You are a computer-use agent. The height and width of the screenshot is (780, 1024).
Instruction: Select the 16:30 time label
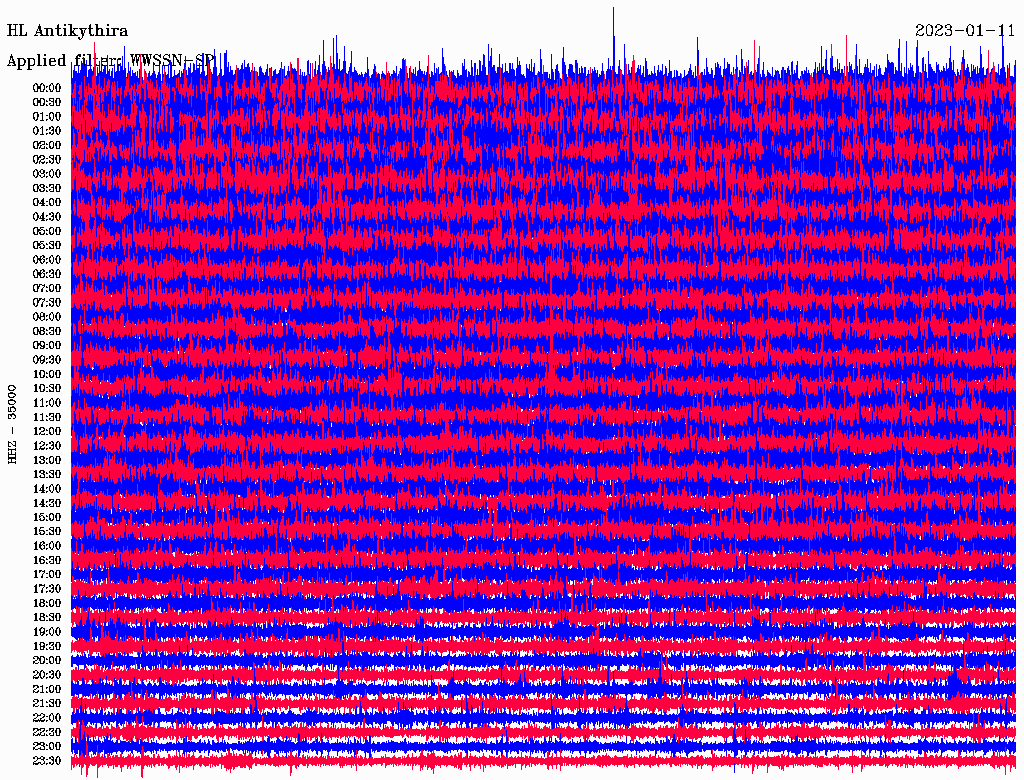(47, 561)
